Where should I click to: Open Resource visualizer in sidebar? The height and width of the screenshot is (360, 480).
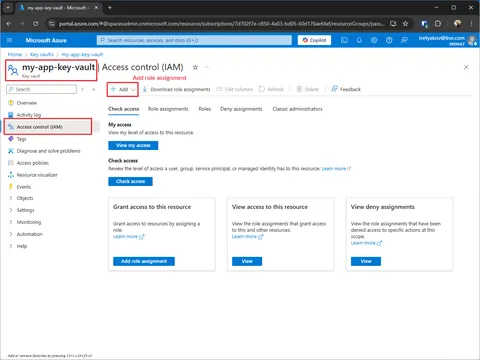37,175
